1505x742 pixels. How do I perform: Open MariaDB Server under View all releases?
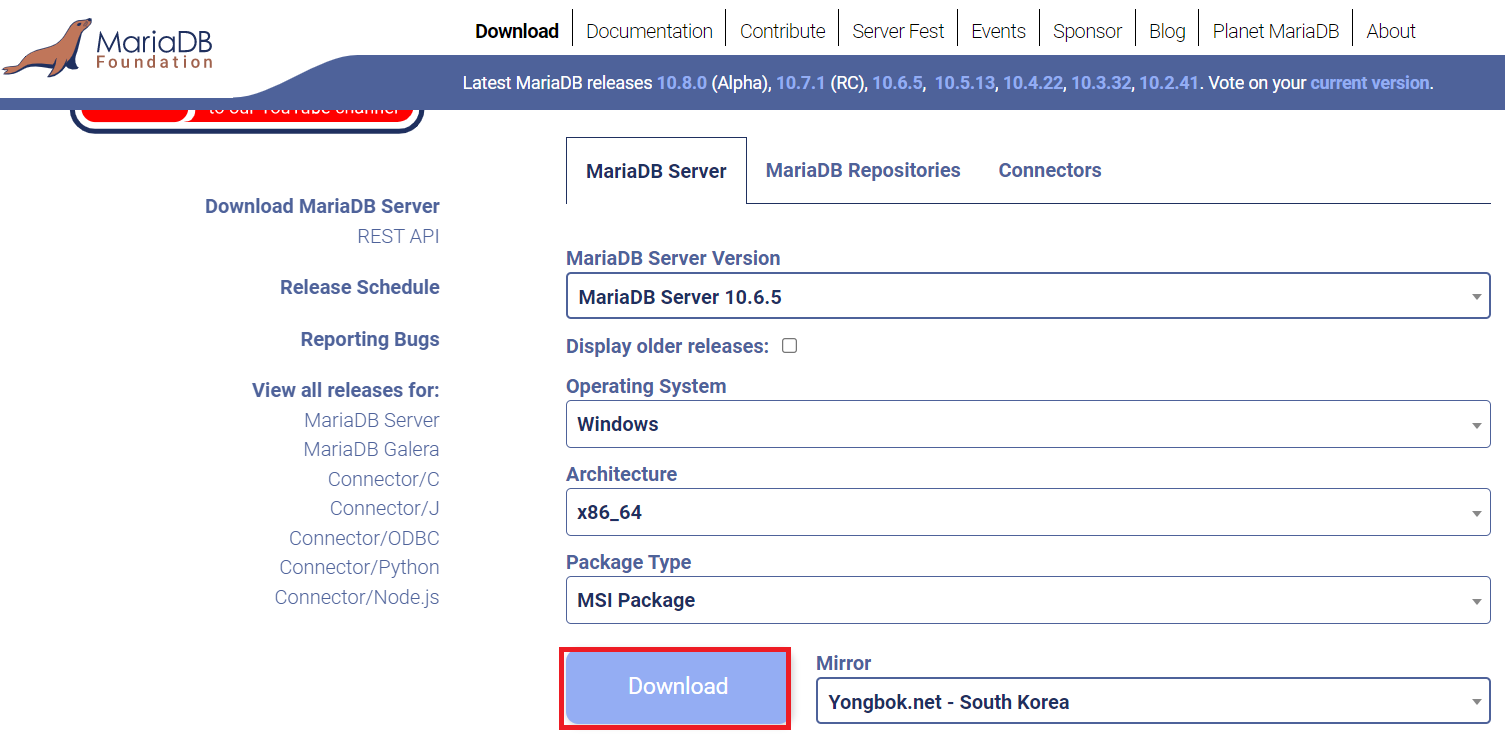click(372, 420)
